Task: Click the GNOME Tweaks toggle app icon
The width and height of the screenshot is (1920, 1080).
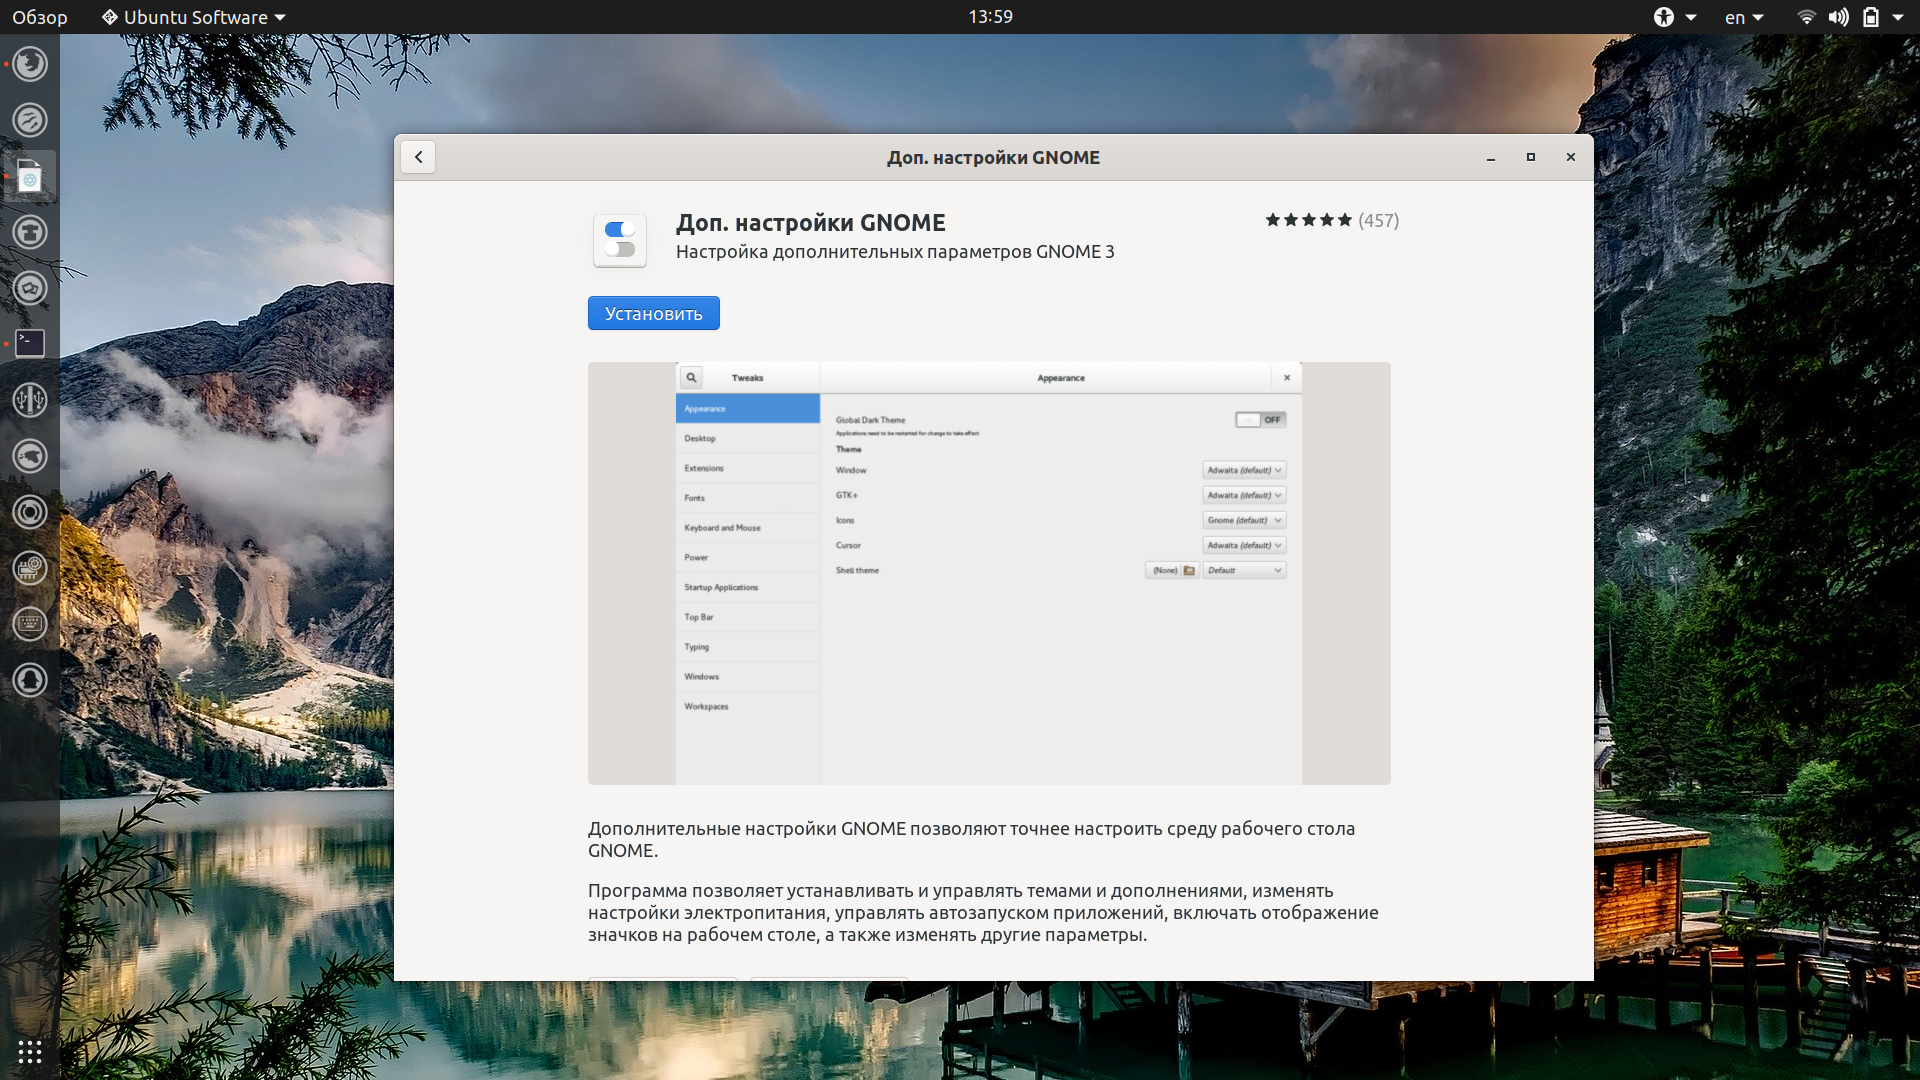Action: tap(620, 240)
